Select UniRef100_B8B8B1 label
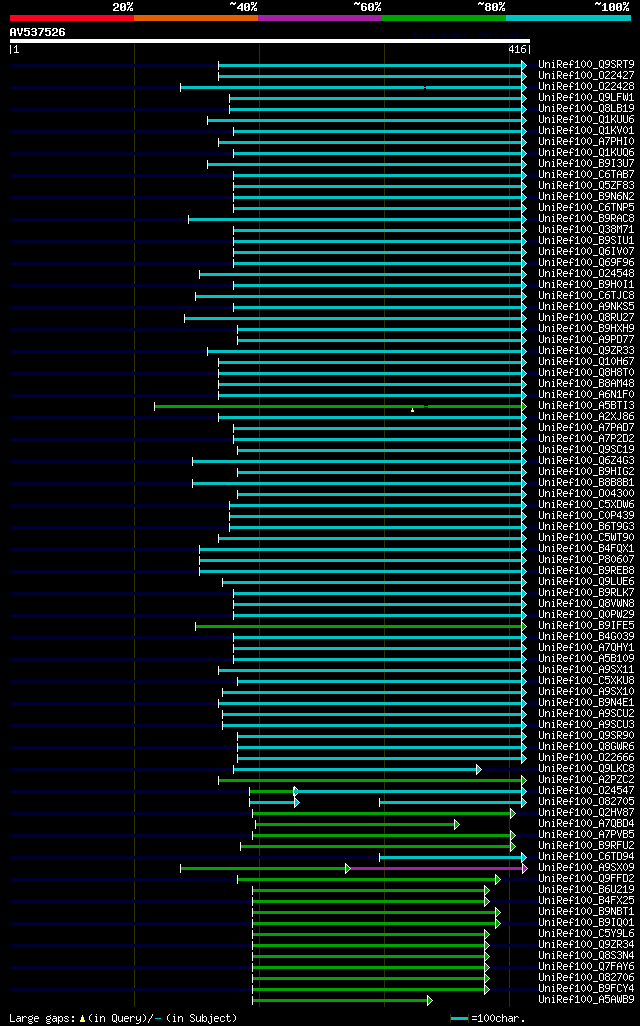Viewport: 640px width, 1026px height. pyautogui.click(x=586, y=483)
